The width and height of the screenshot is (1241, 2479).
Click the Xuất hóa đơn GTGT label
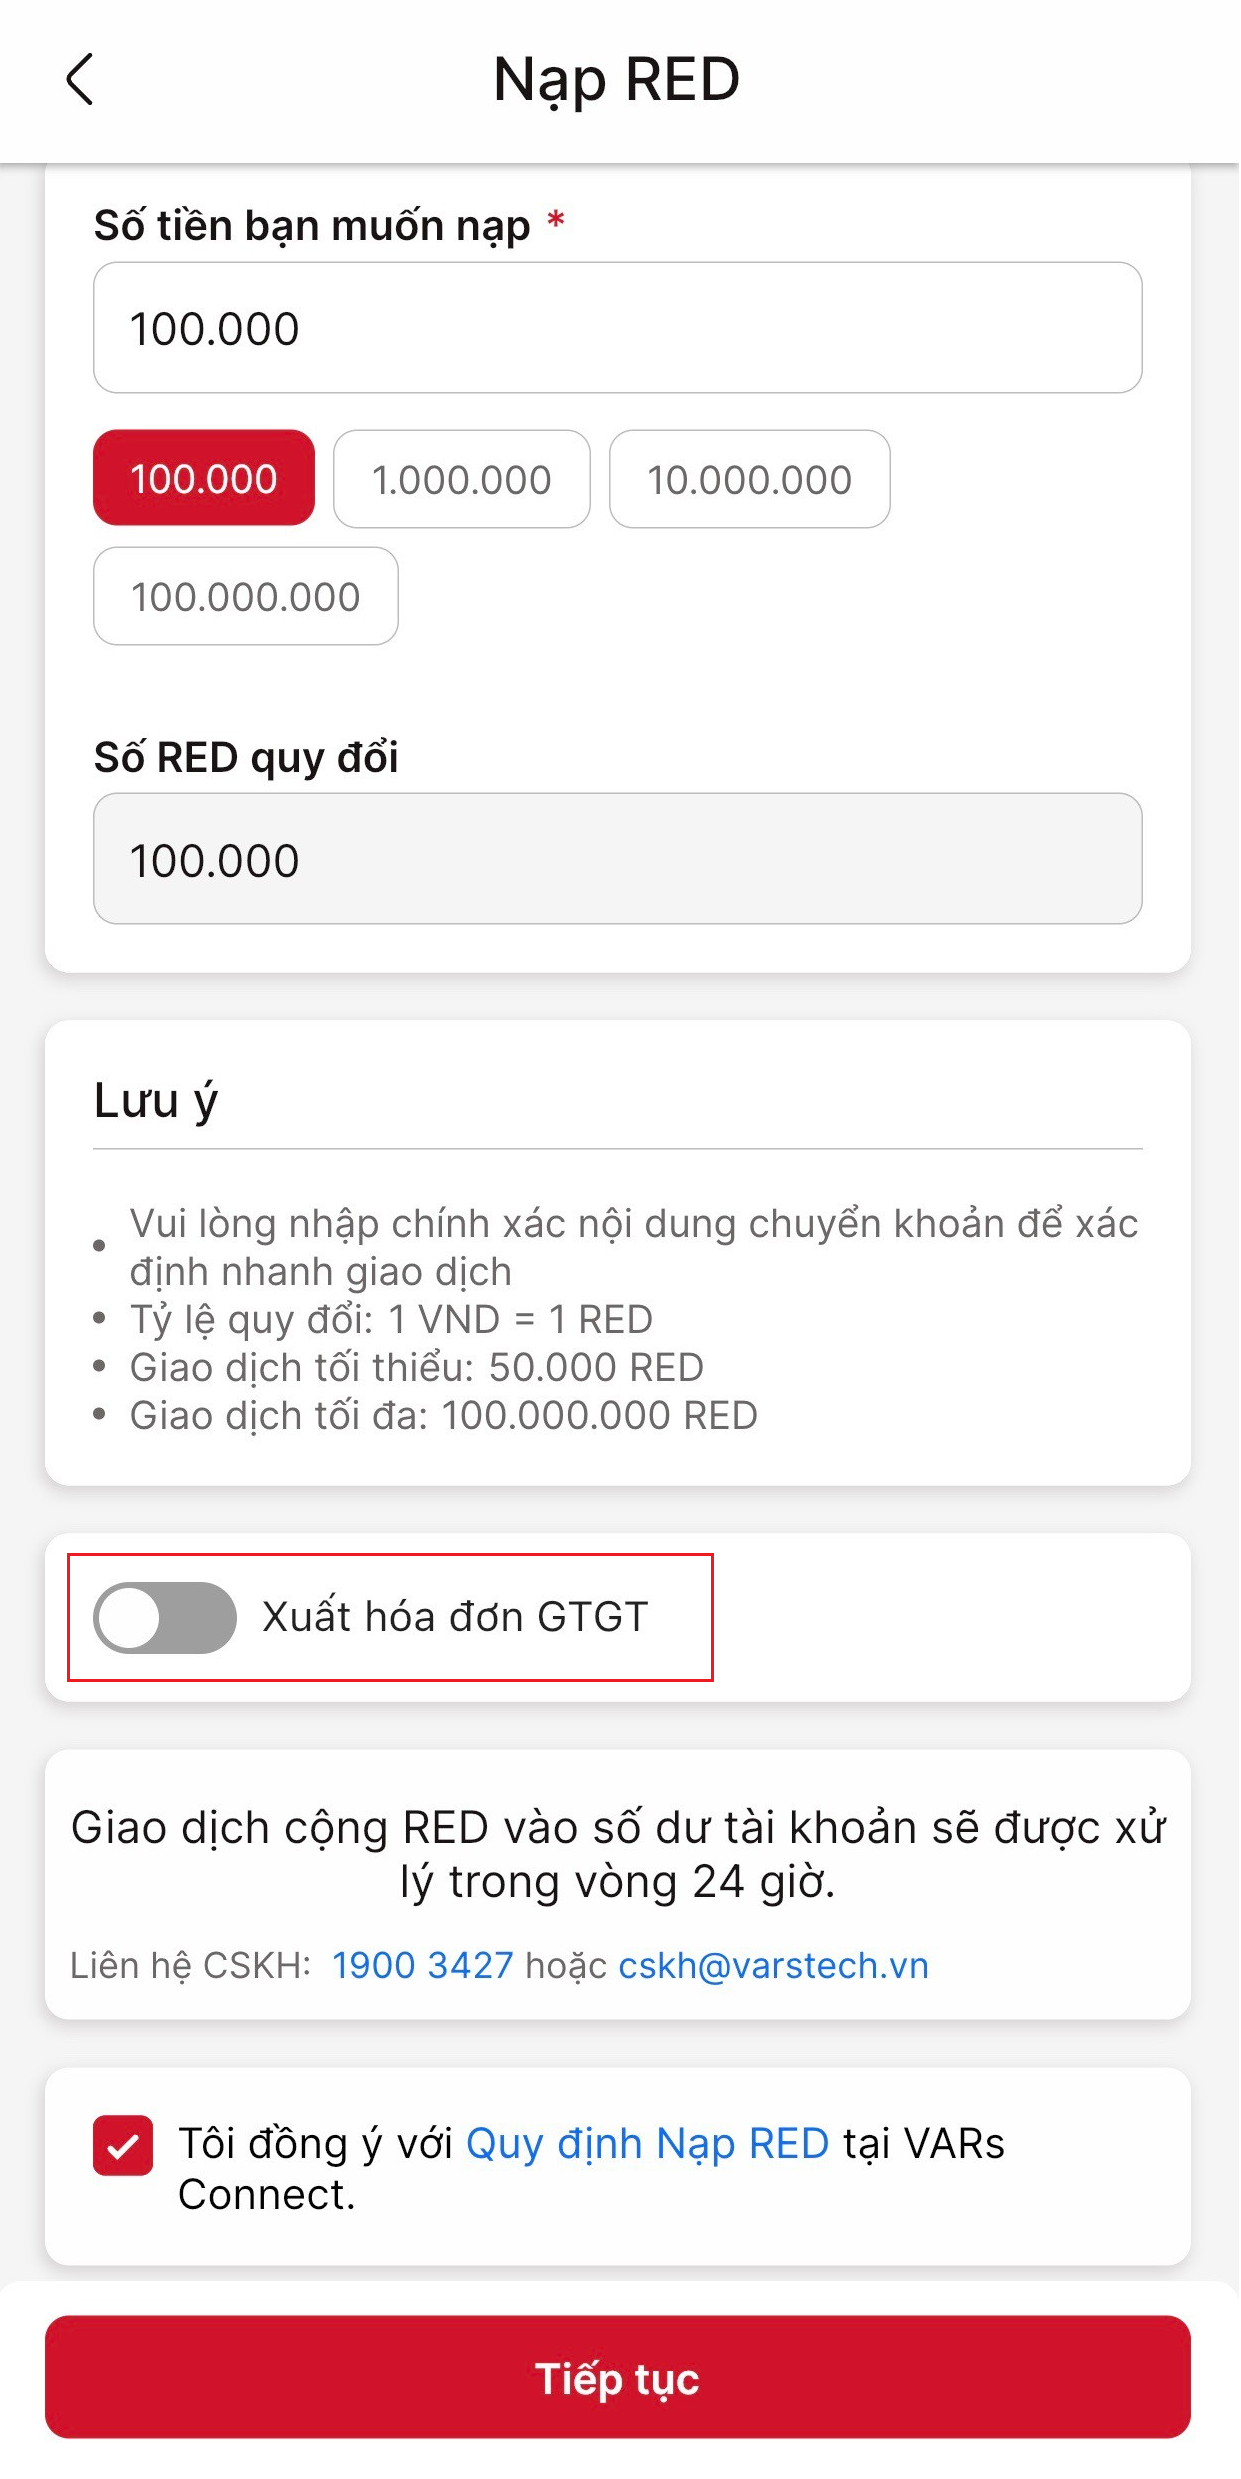455,1617
